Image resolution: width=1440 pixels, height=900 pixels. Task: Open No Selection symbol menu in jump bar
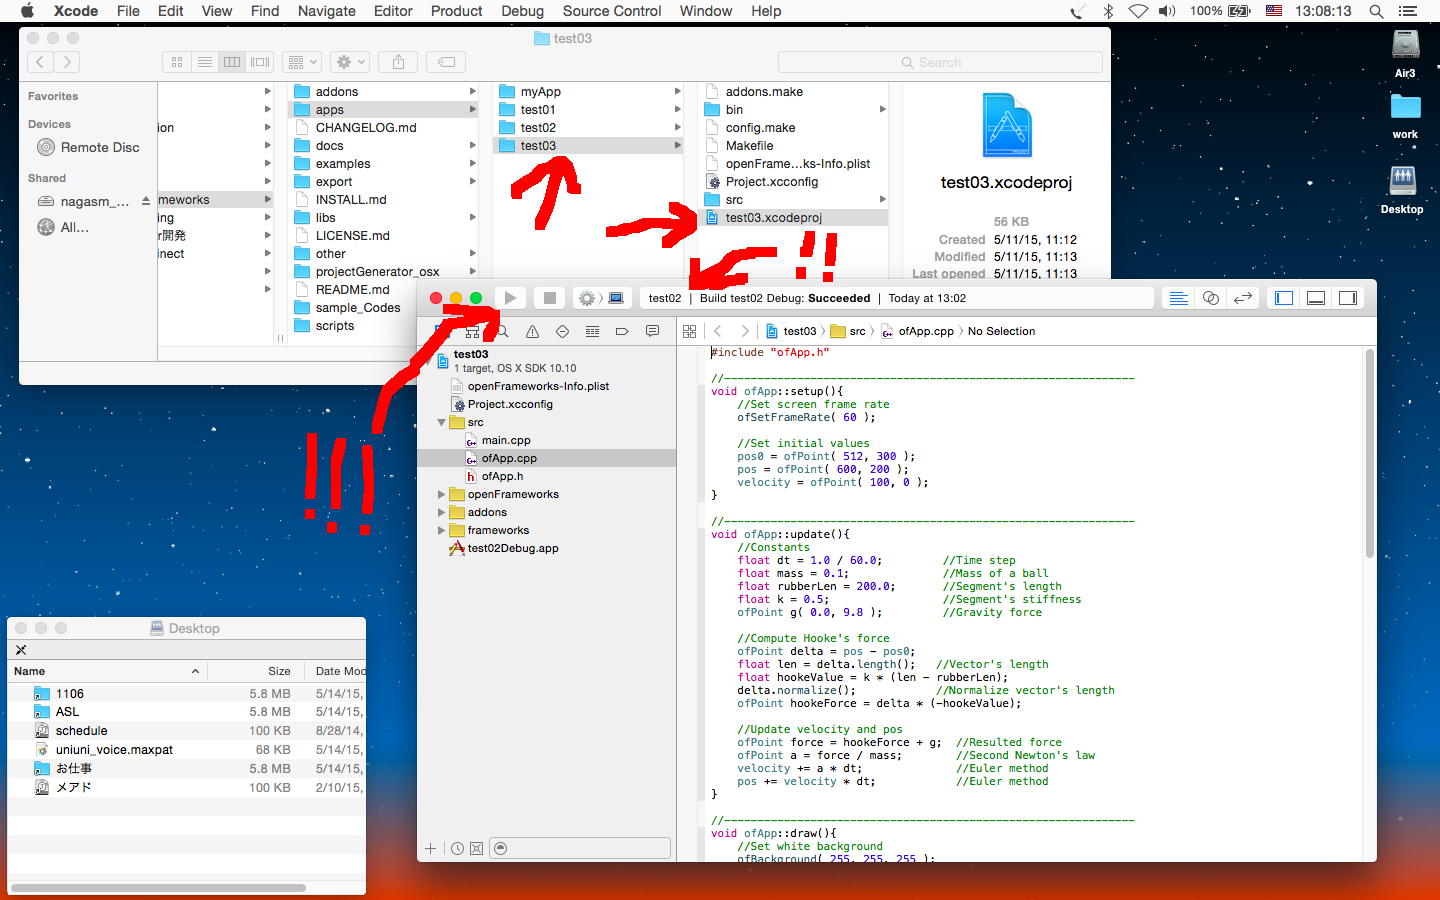[x=1001, y=331]
